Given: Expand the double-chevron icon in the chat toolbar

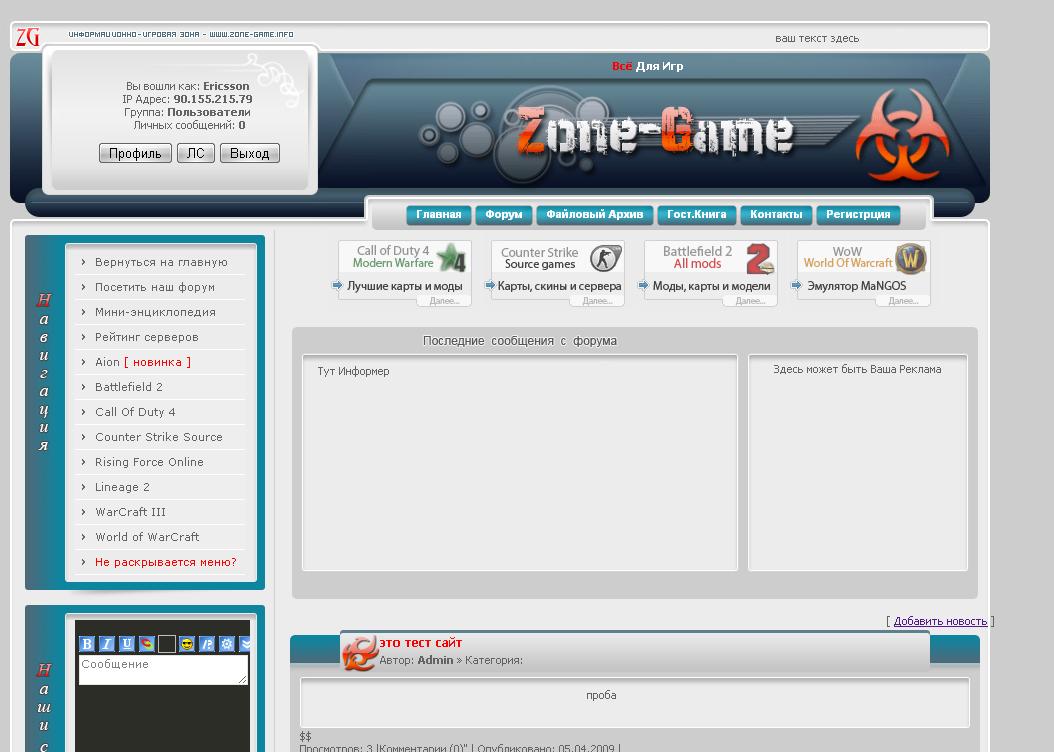Looking at the screenshot, I should point(245,644).
